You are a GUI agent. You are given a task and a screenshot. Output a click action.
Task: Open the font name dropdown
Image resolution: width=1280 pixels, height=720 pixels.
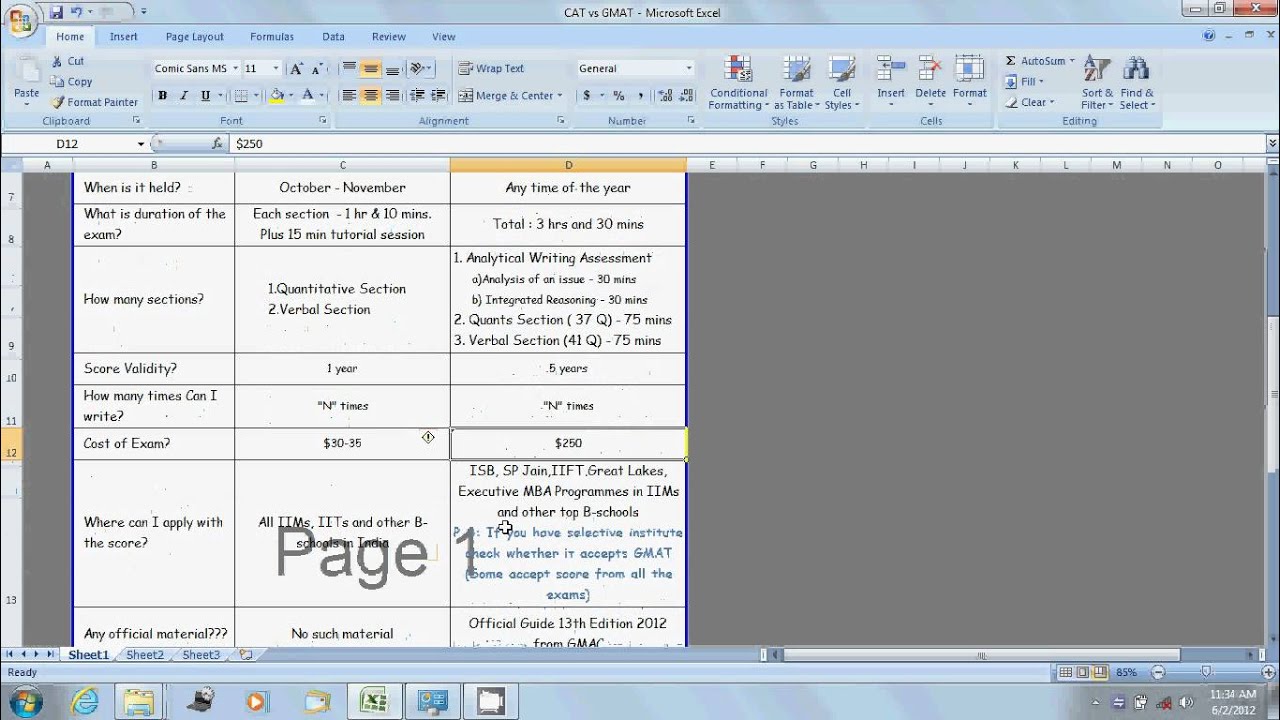(x=235, y=69)
